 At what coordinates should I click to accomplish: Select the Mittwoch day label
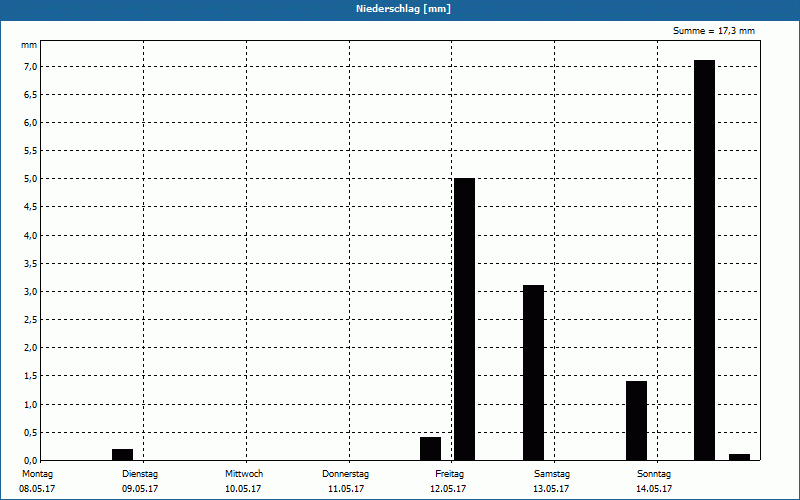[244, 474]
